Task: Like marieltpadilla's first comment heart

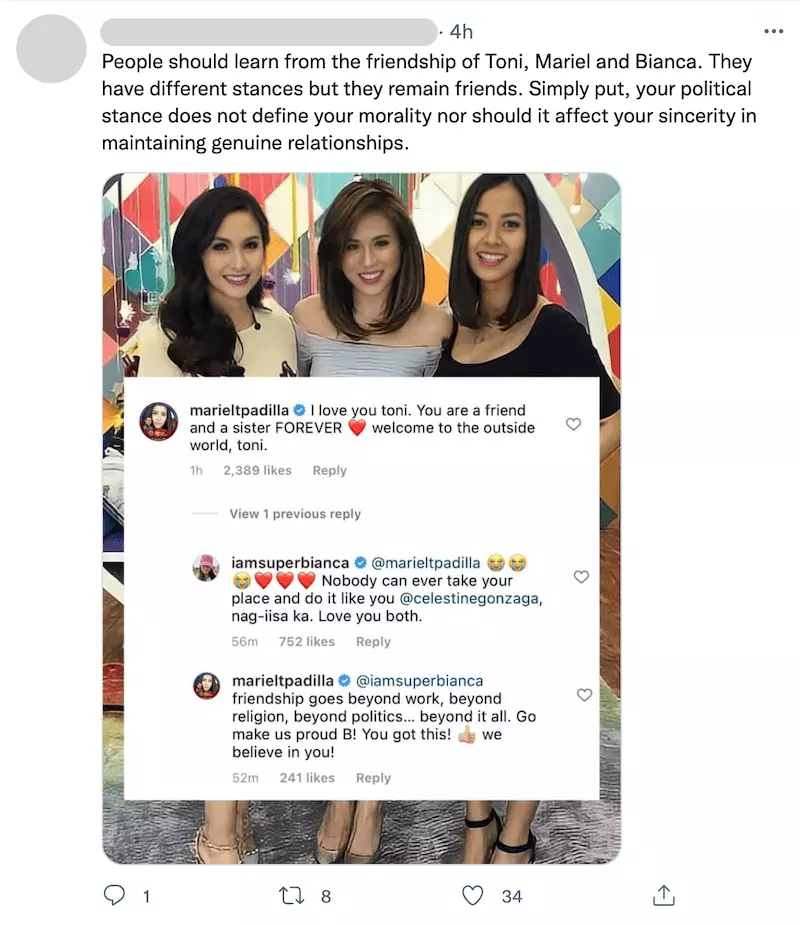Action: coord(573,424)
